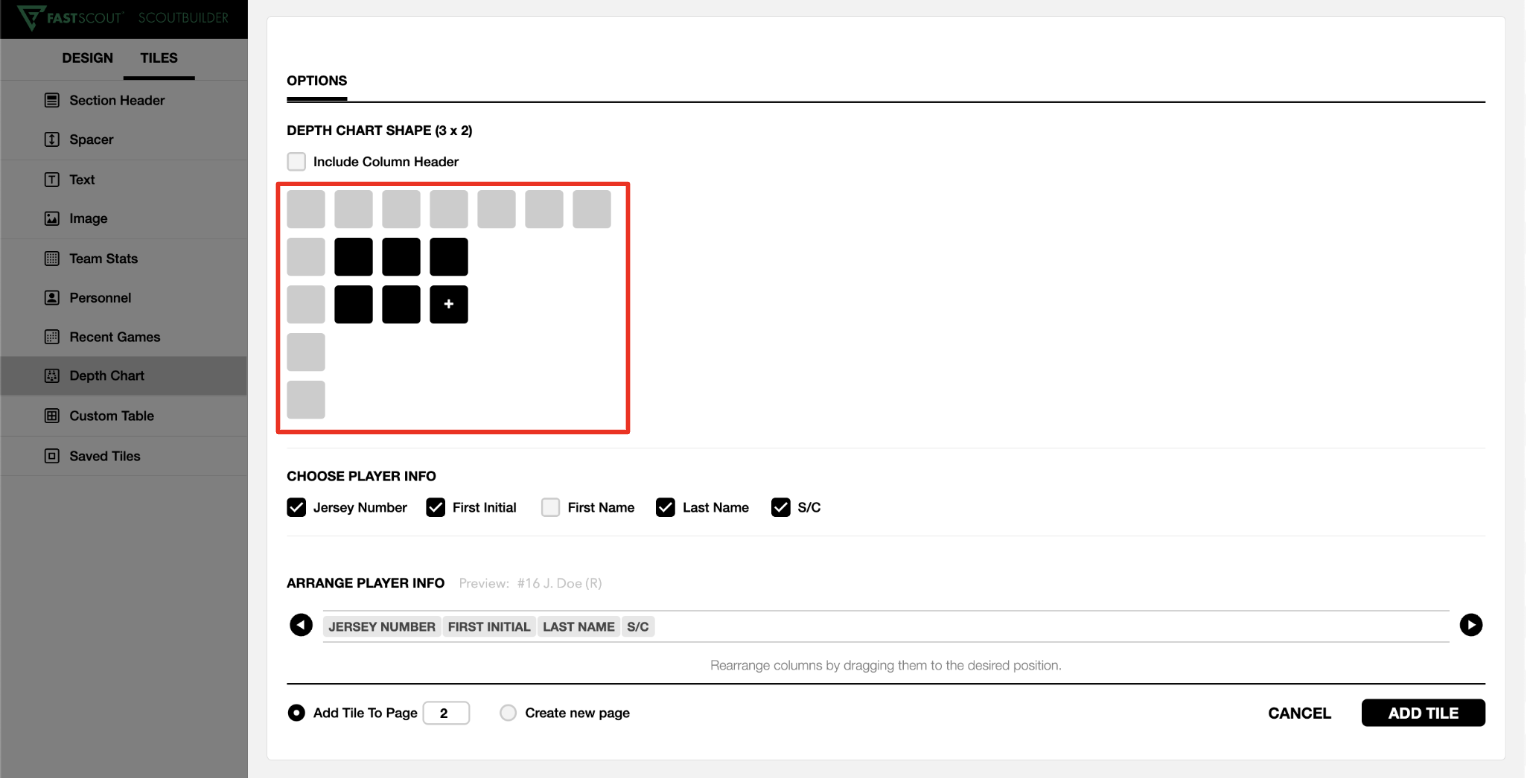Click the page number input field
This screenshot has height=778, width=1526.
click(x=446, y=713)
